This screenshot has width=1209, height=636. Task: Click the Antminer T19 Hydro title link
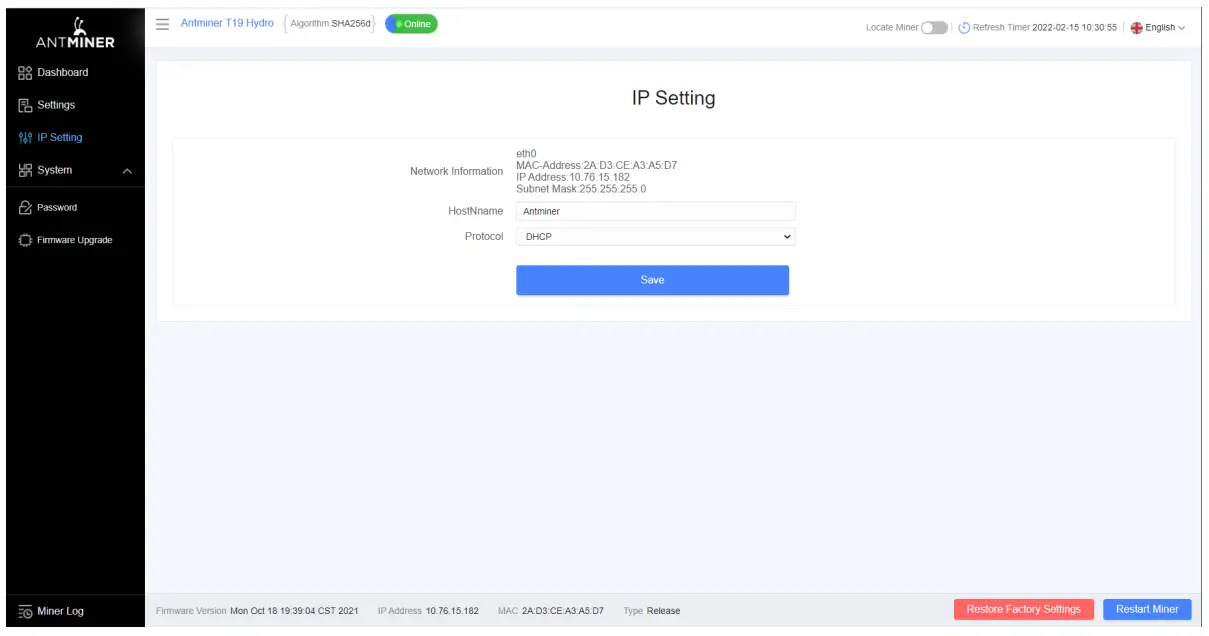[226, 23]
